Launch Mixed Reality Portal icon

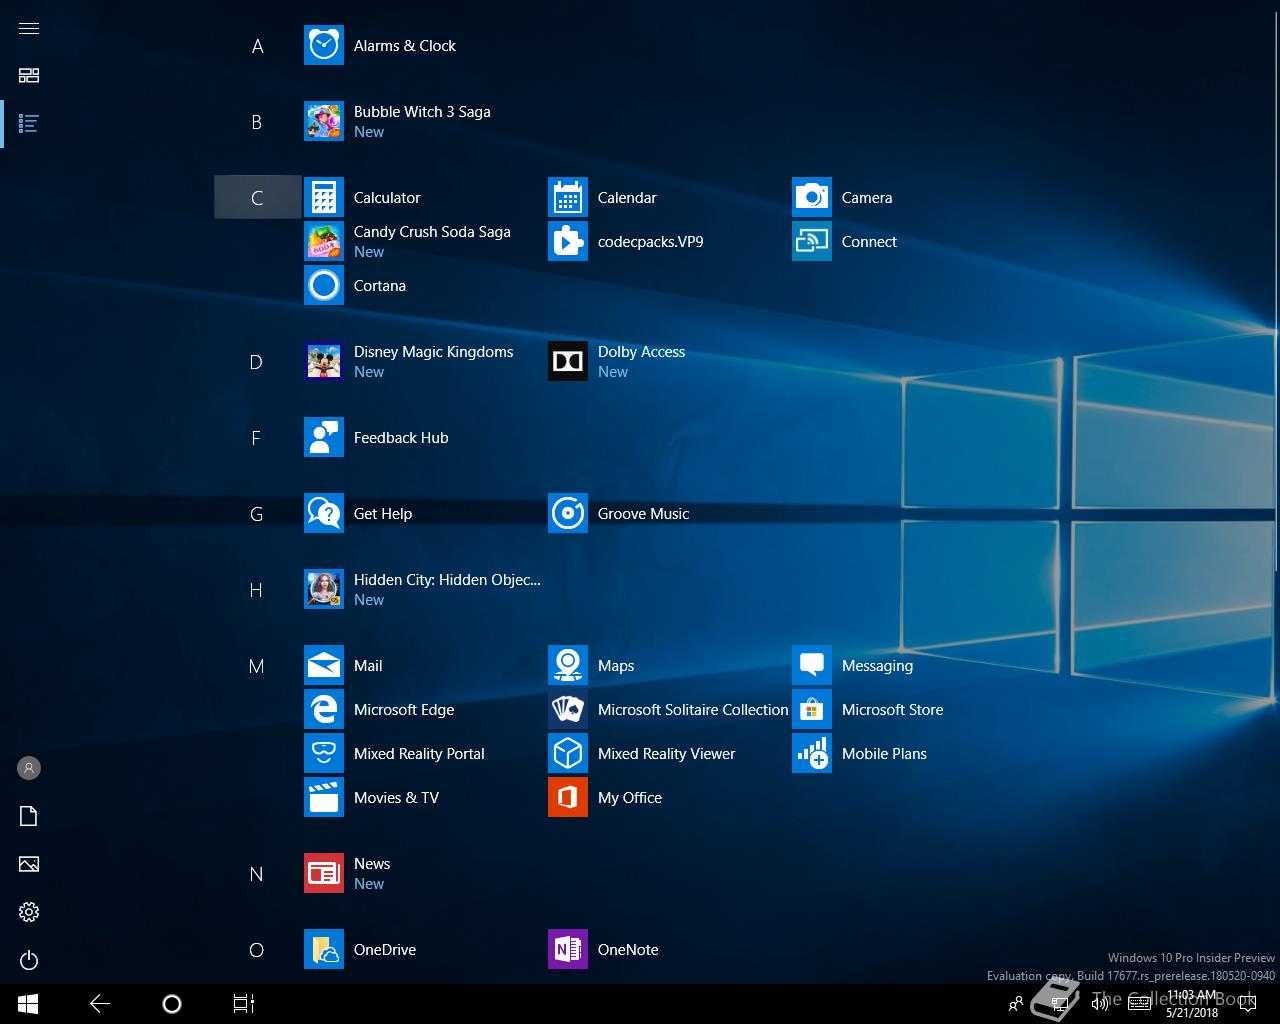click(324, 754)
